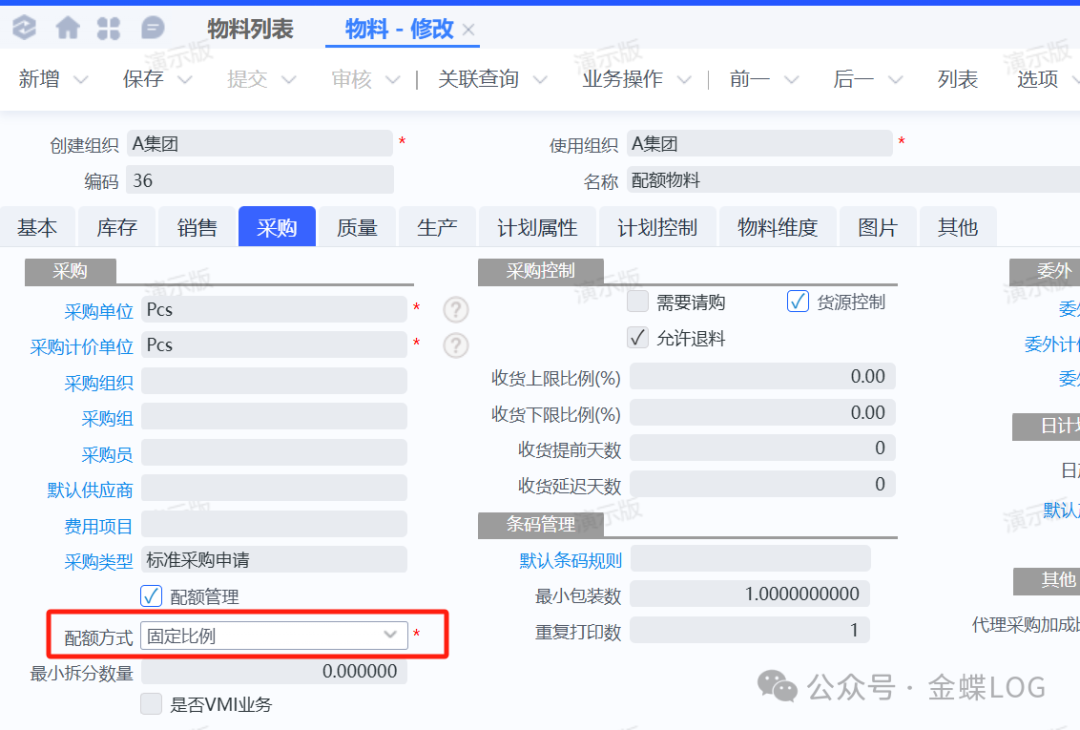Viewport: 1080px width, 730px height.
Task: Click the 默认供应商 field link
Action: 90,490
